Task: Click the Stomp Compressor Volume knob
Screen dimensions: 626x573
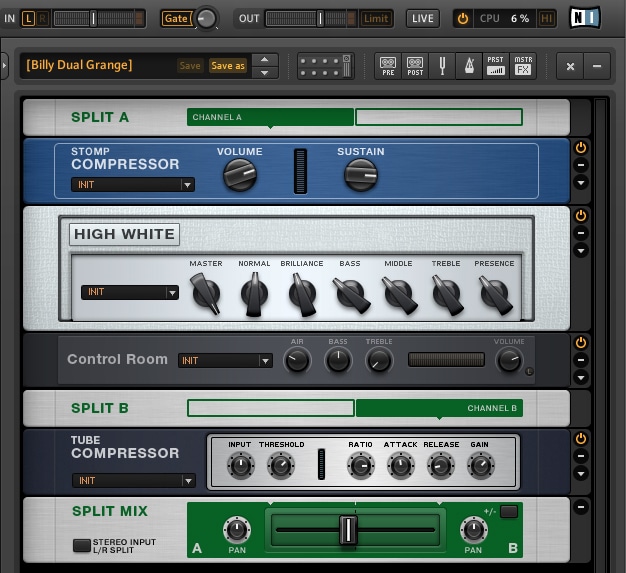Action: coord(240,175)
